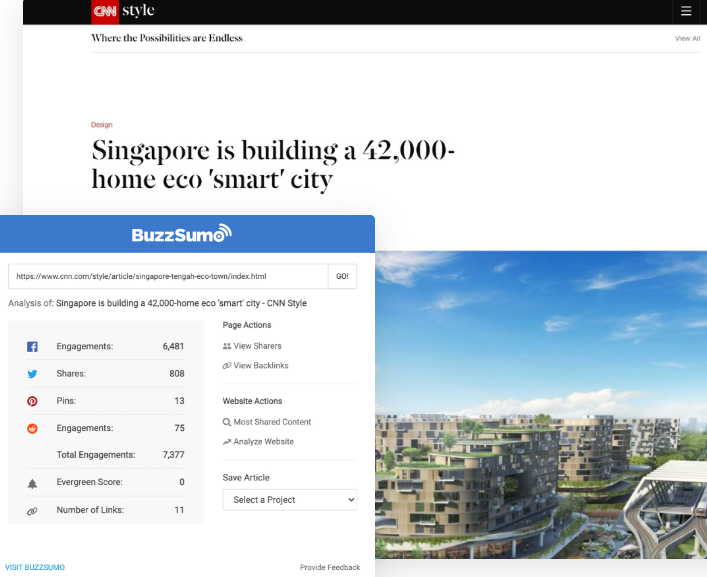Click the View Backlinks link icon
Viewport: 707px width, 577px height.
[x=227, y=366]
